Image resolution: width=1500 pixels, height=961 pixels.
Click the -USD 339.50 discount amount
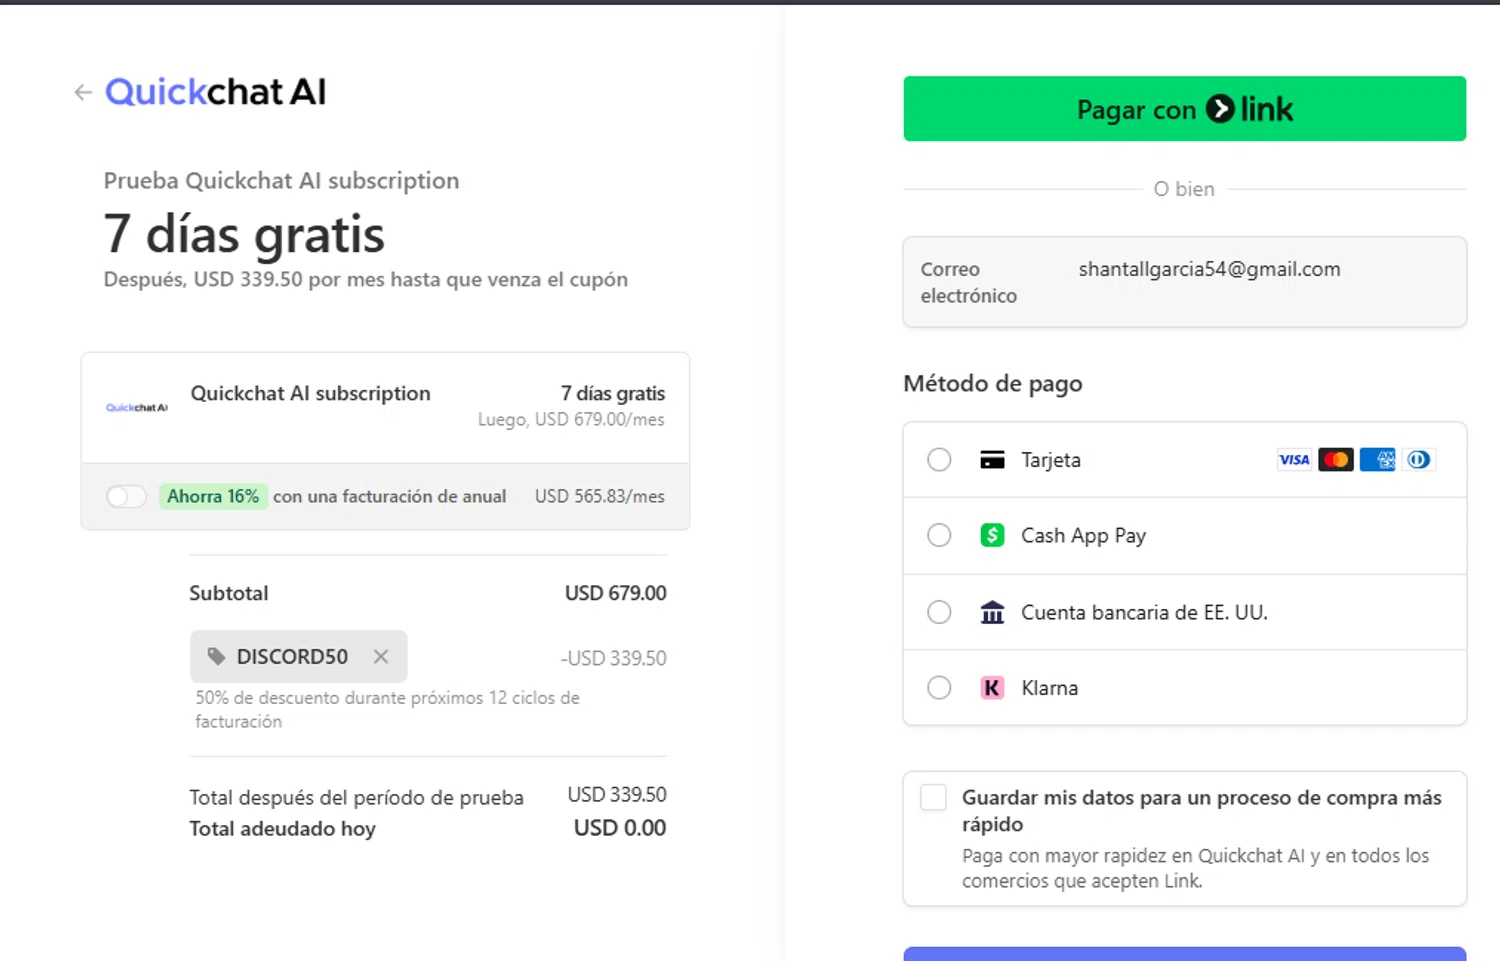pyautogui.click(x=614, y=658)
